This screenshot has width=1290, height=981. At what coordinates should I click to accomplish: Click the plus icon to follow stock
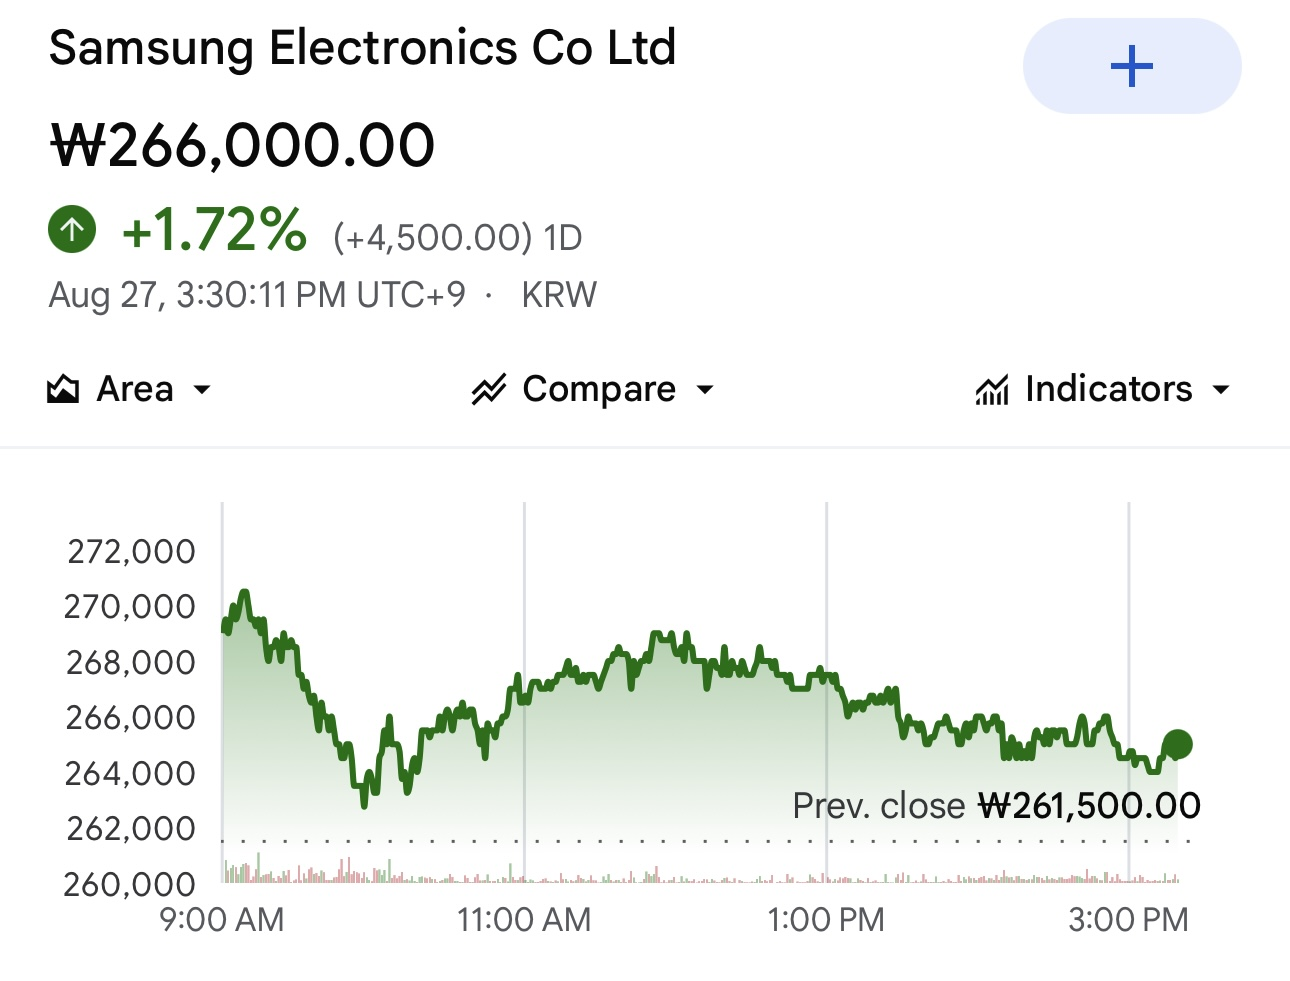[1132, 67]
